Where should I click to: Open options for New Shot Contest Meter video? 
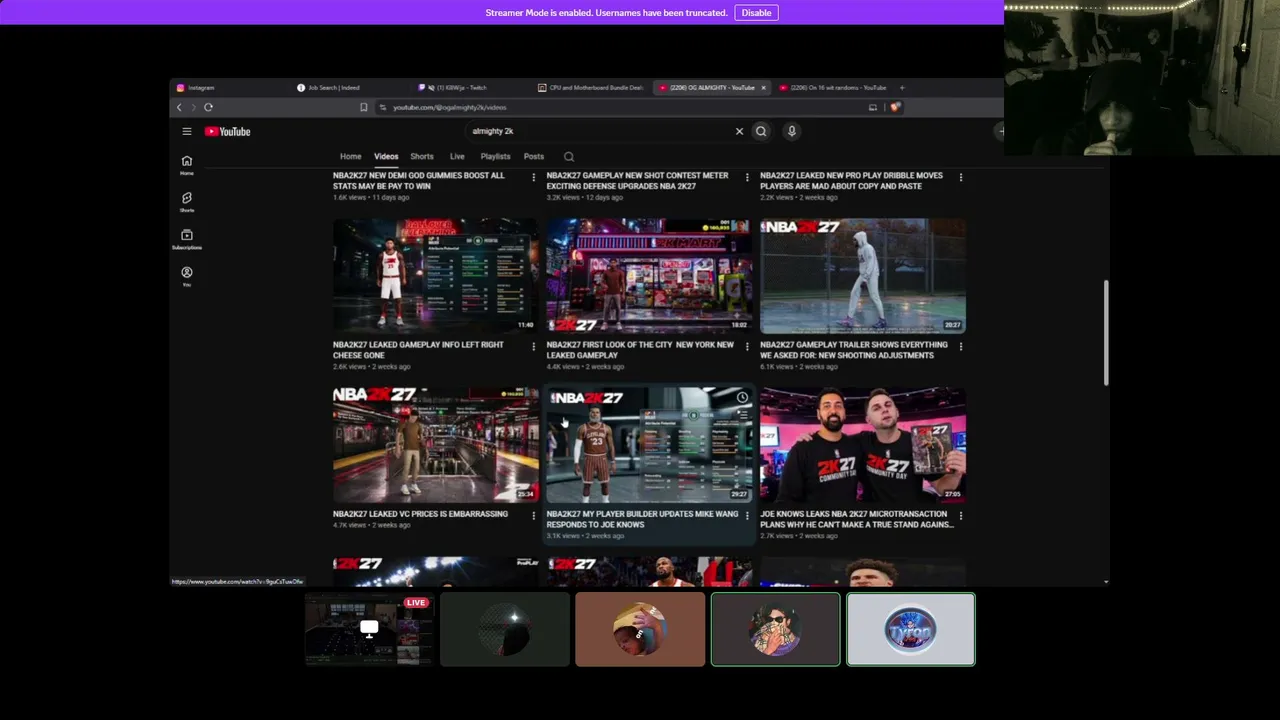pos(747,178)
